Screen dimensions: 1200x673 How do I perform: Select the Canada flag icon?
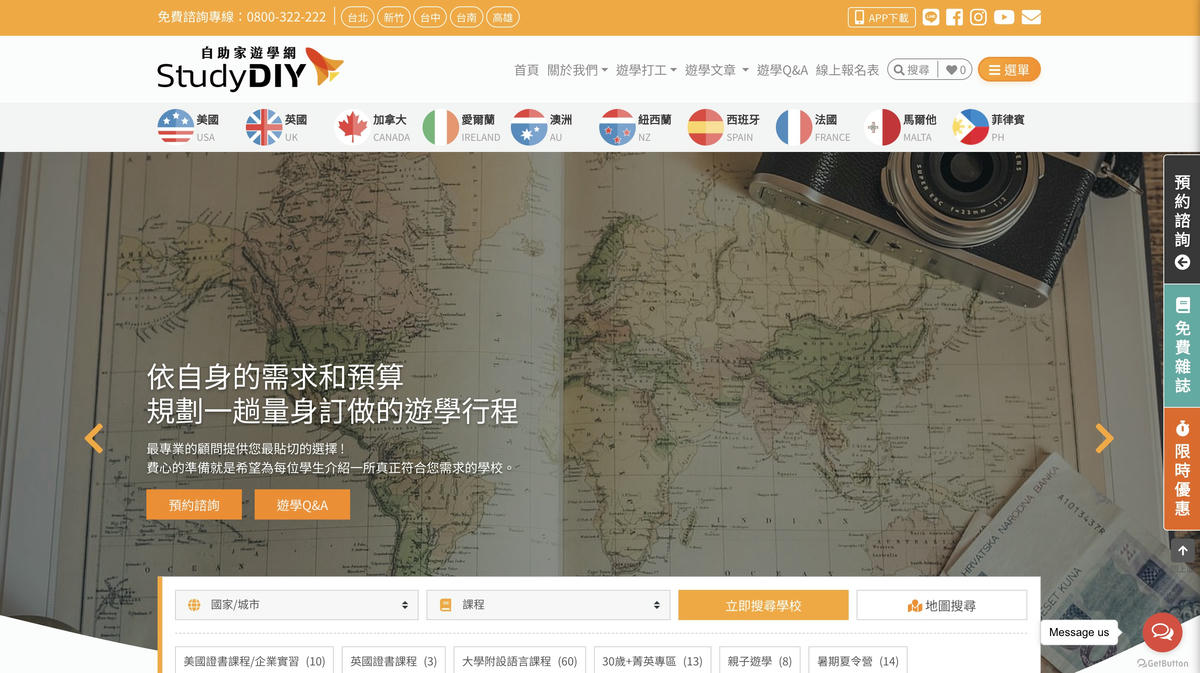(x=352, y=127)
